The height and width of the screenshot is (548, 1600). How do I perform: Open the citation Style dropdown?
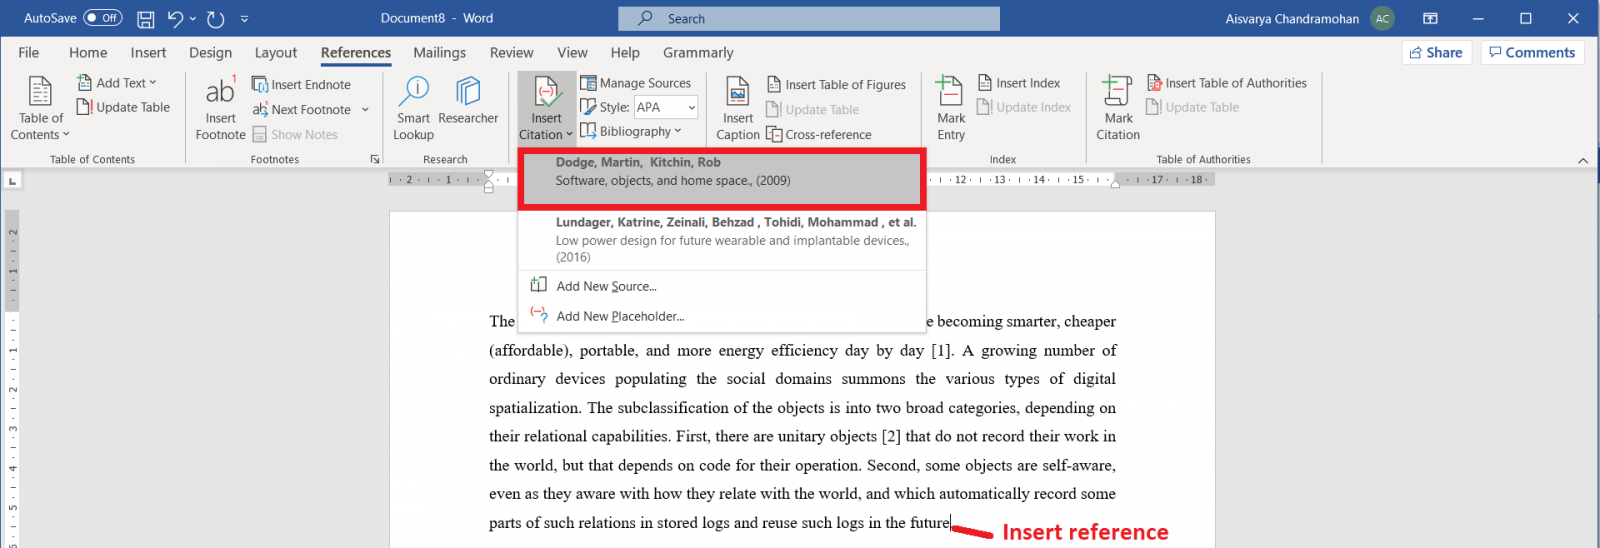point(666,107)
